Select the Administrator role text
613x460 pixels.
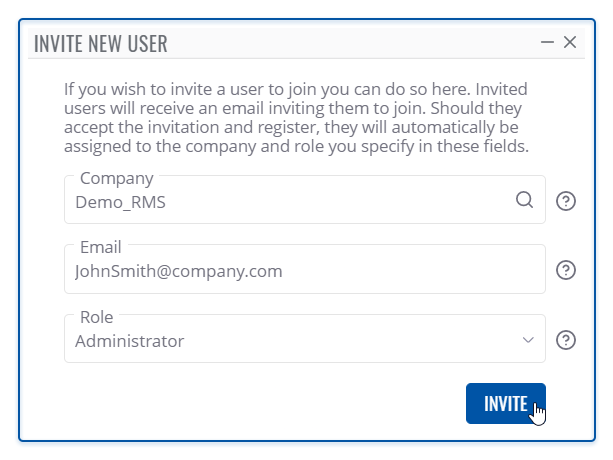click(130, 341)
